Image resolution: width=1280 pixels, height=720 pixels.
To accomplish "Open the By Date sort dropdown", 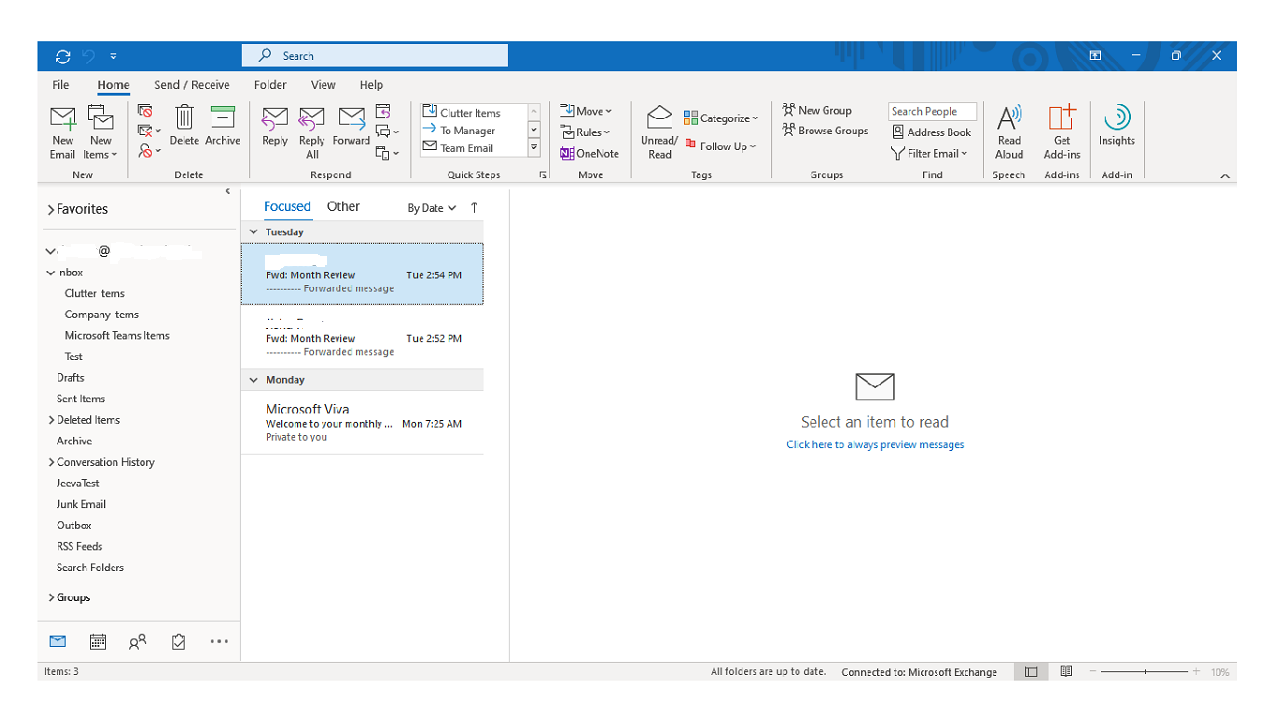I will [x=431, y=208].
